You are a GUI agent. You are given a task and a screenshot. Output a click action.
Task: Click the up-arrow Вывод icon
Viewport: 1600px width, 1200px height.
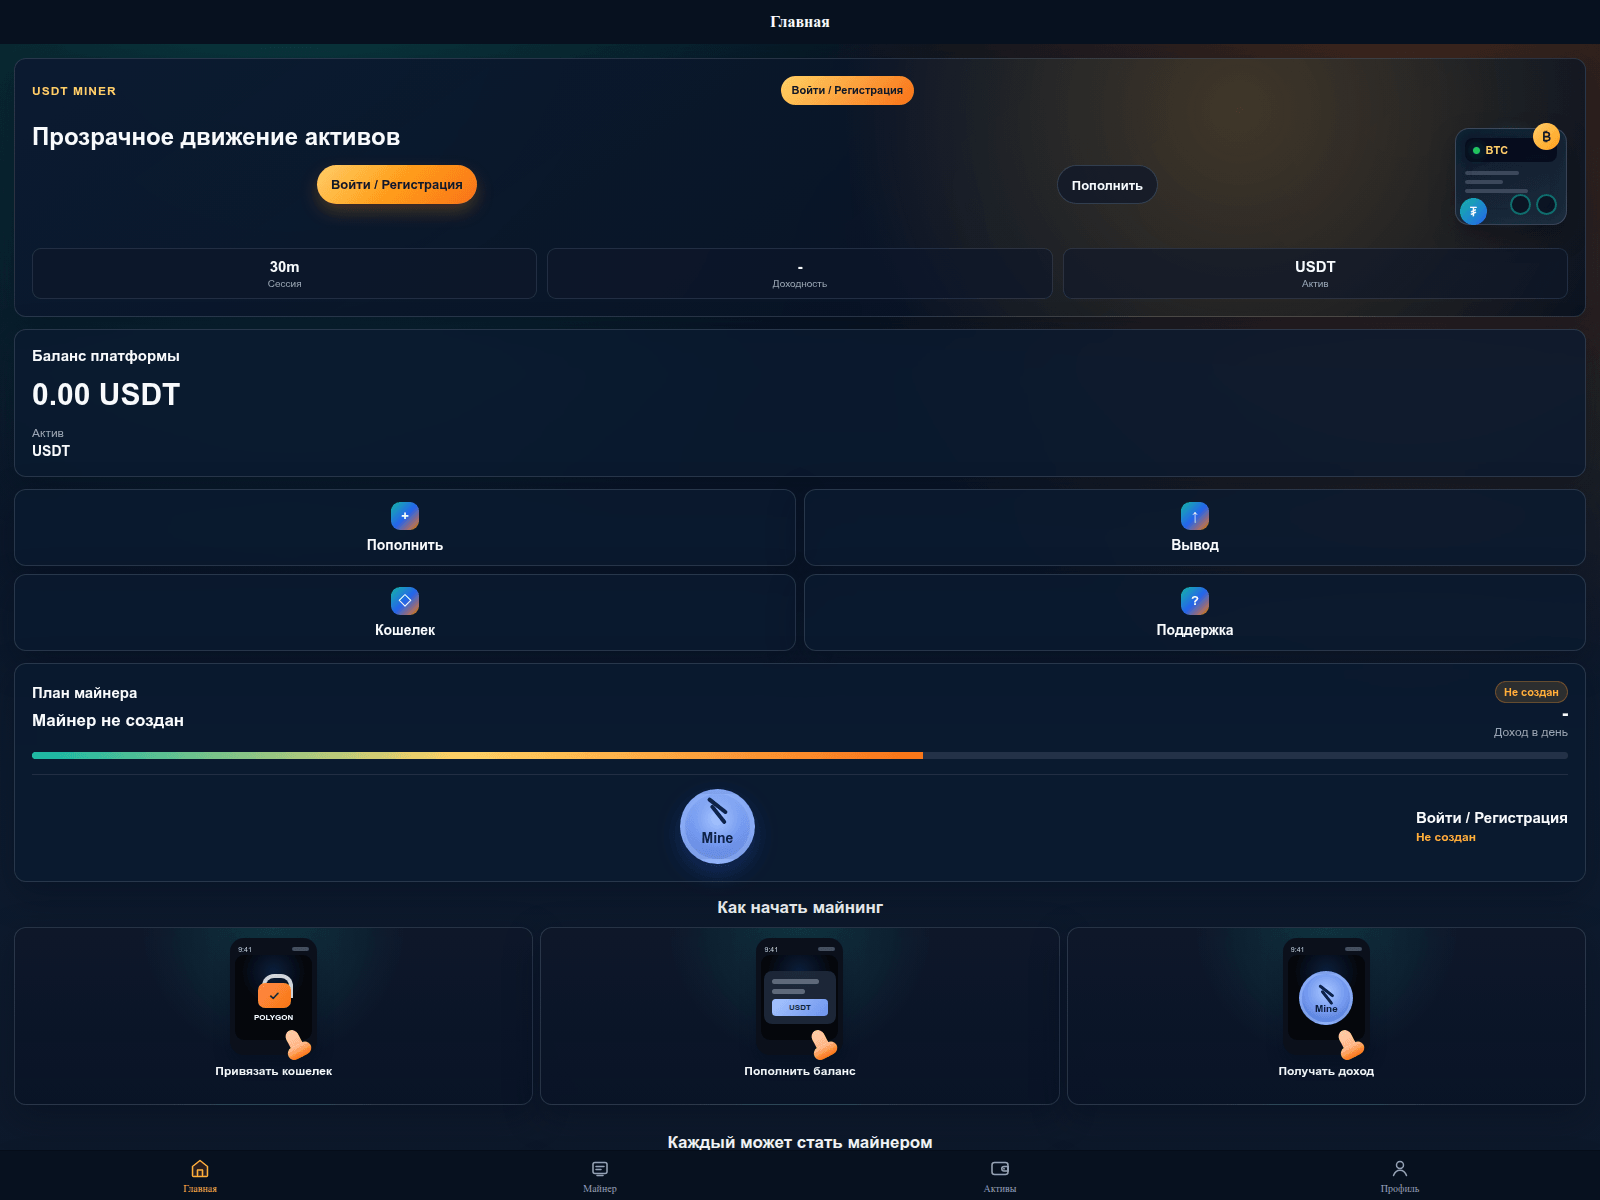coord(1195,516)
